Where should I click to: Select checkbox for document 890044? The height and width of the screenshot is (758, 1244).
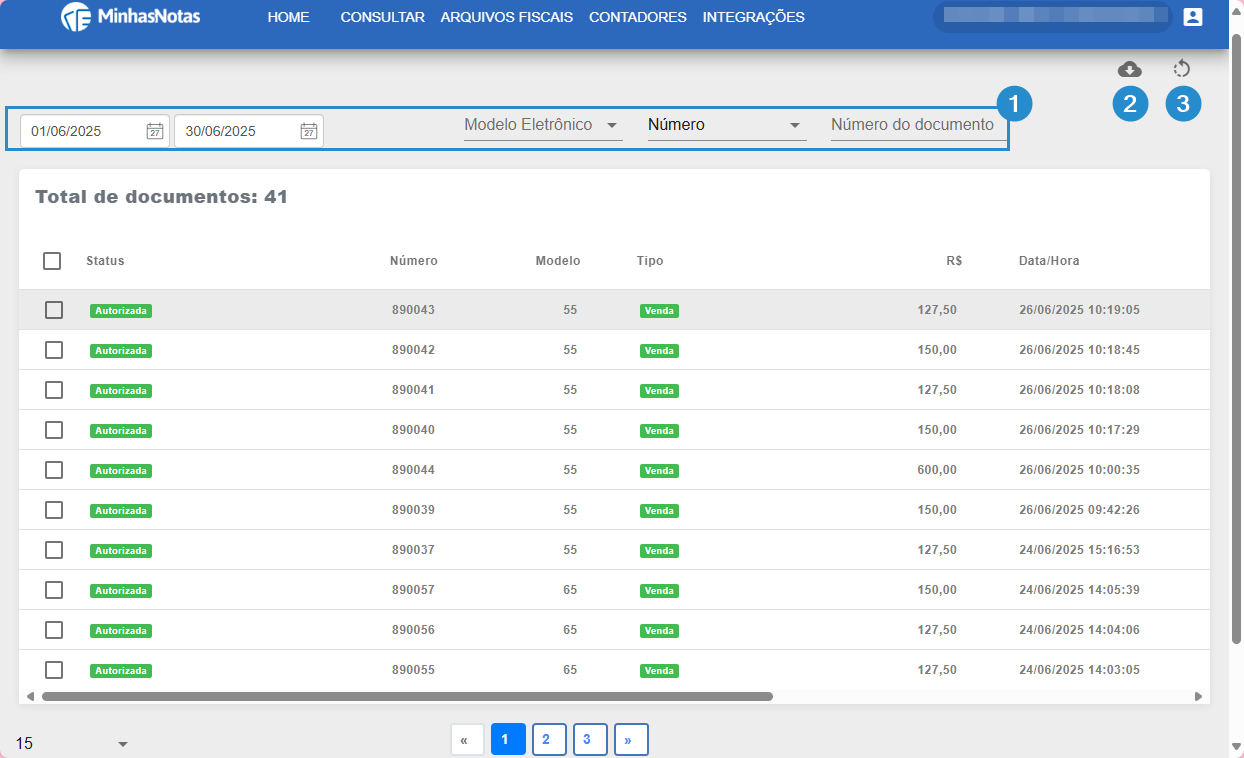[54, 470]
